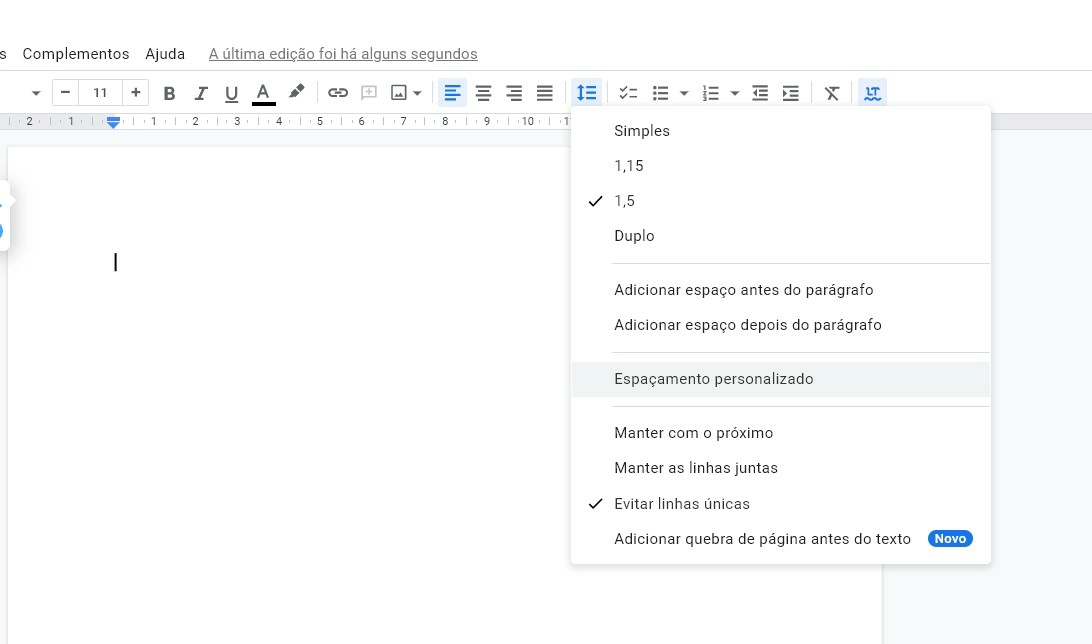The width and height of the screenshot is (1092, 644).
Task: Click the font size field showing 11
Action: (100, 93)
